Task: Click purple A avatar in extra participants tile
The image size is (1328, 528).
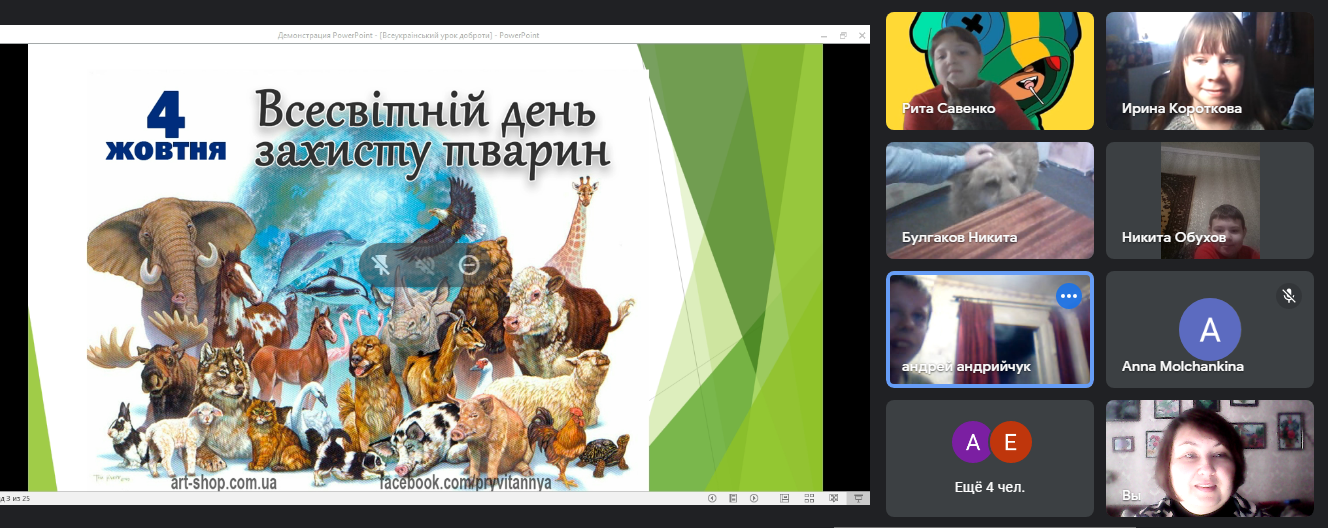Action: point(970,443)
